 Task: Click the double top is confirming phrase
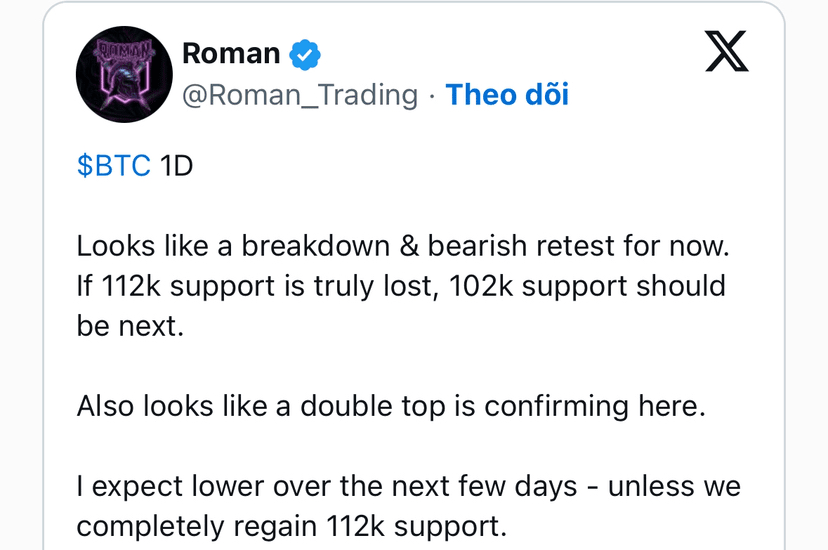coord(465,407)
